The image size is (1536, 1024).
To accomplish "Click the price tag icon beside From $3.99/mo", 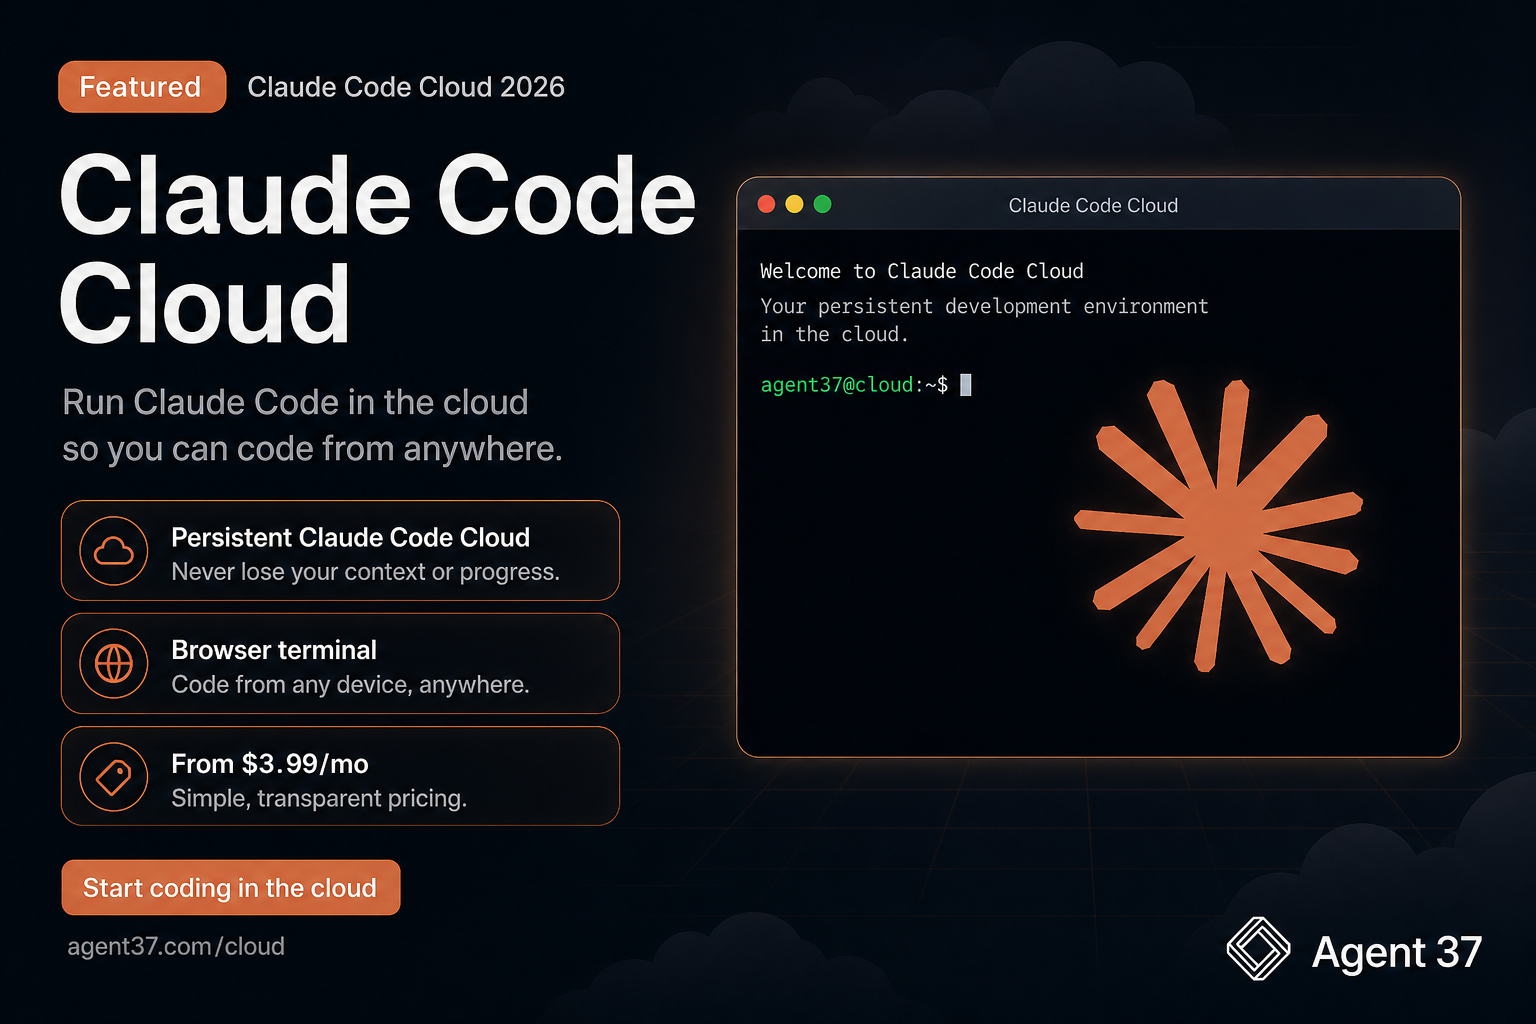I will 114,777.
